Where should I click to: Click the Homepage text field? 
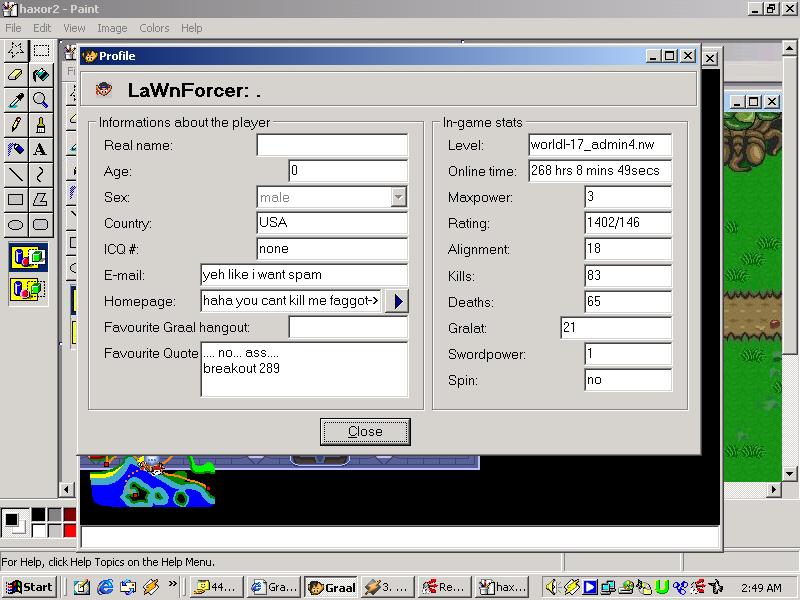point(291,301)
